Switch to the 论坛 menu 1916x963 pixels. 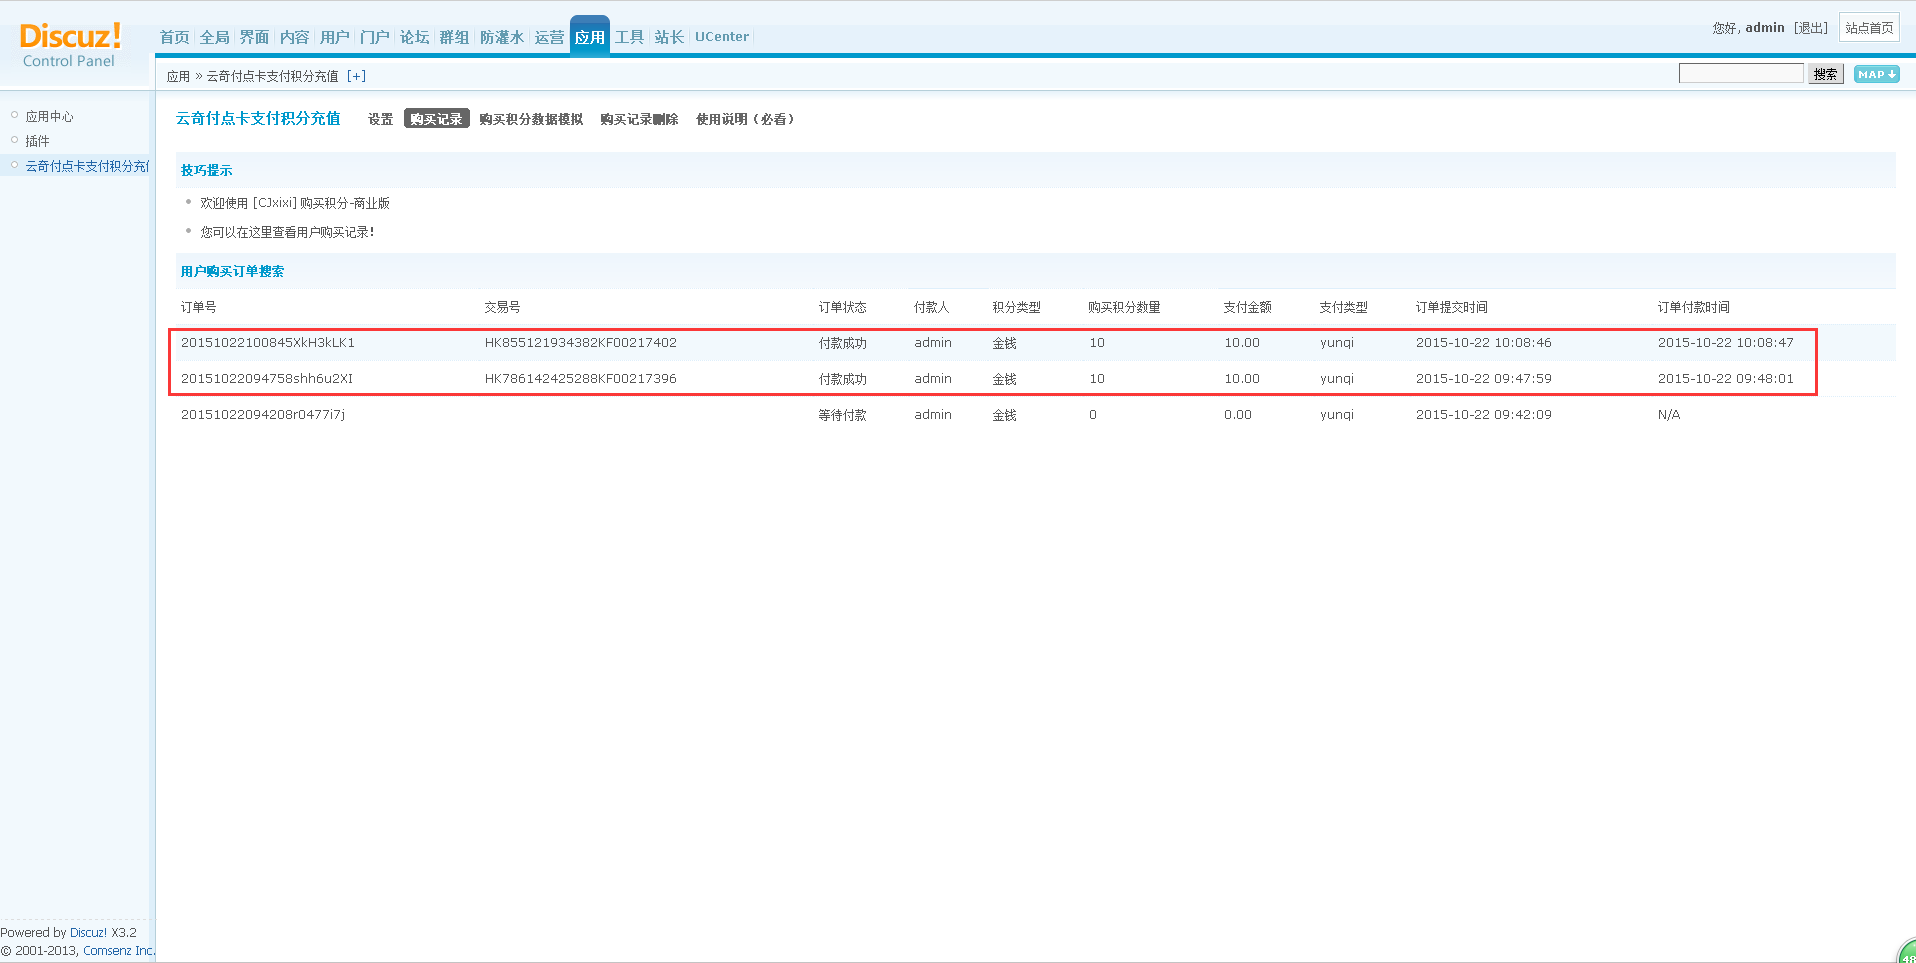tap(414, 37)
